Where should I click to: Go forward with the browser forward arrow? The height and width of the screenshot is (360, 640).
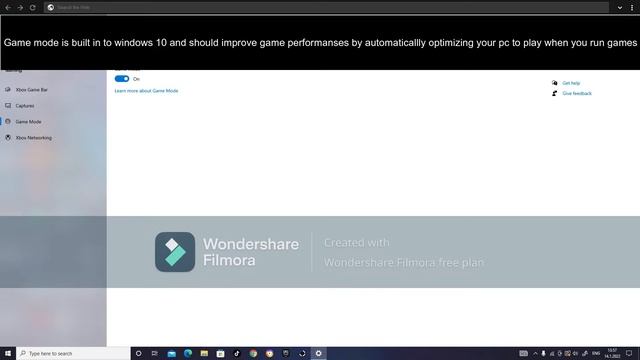click(20, 7)
